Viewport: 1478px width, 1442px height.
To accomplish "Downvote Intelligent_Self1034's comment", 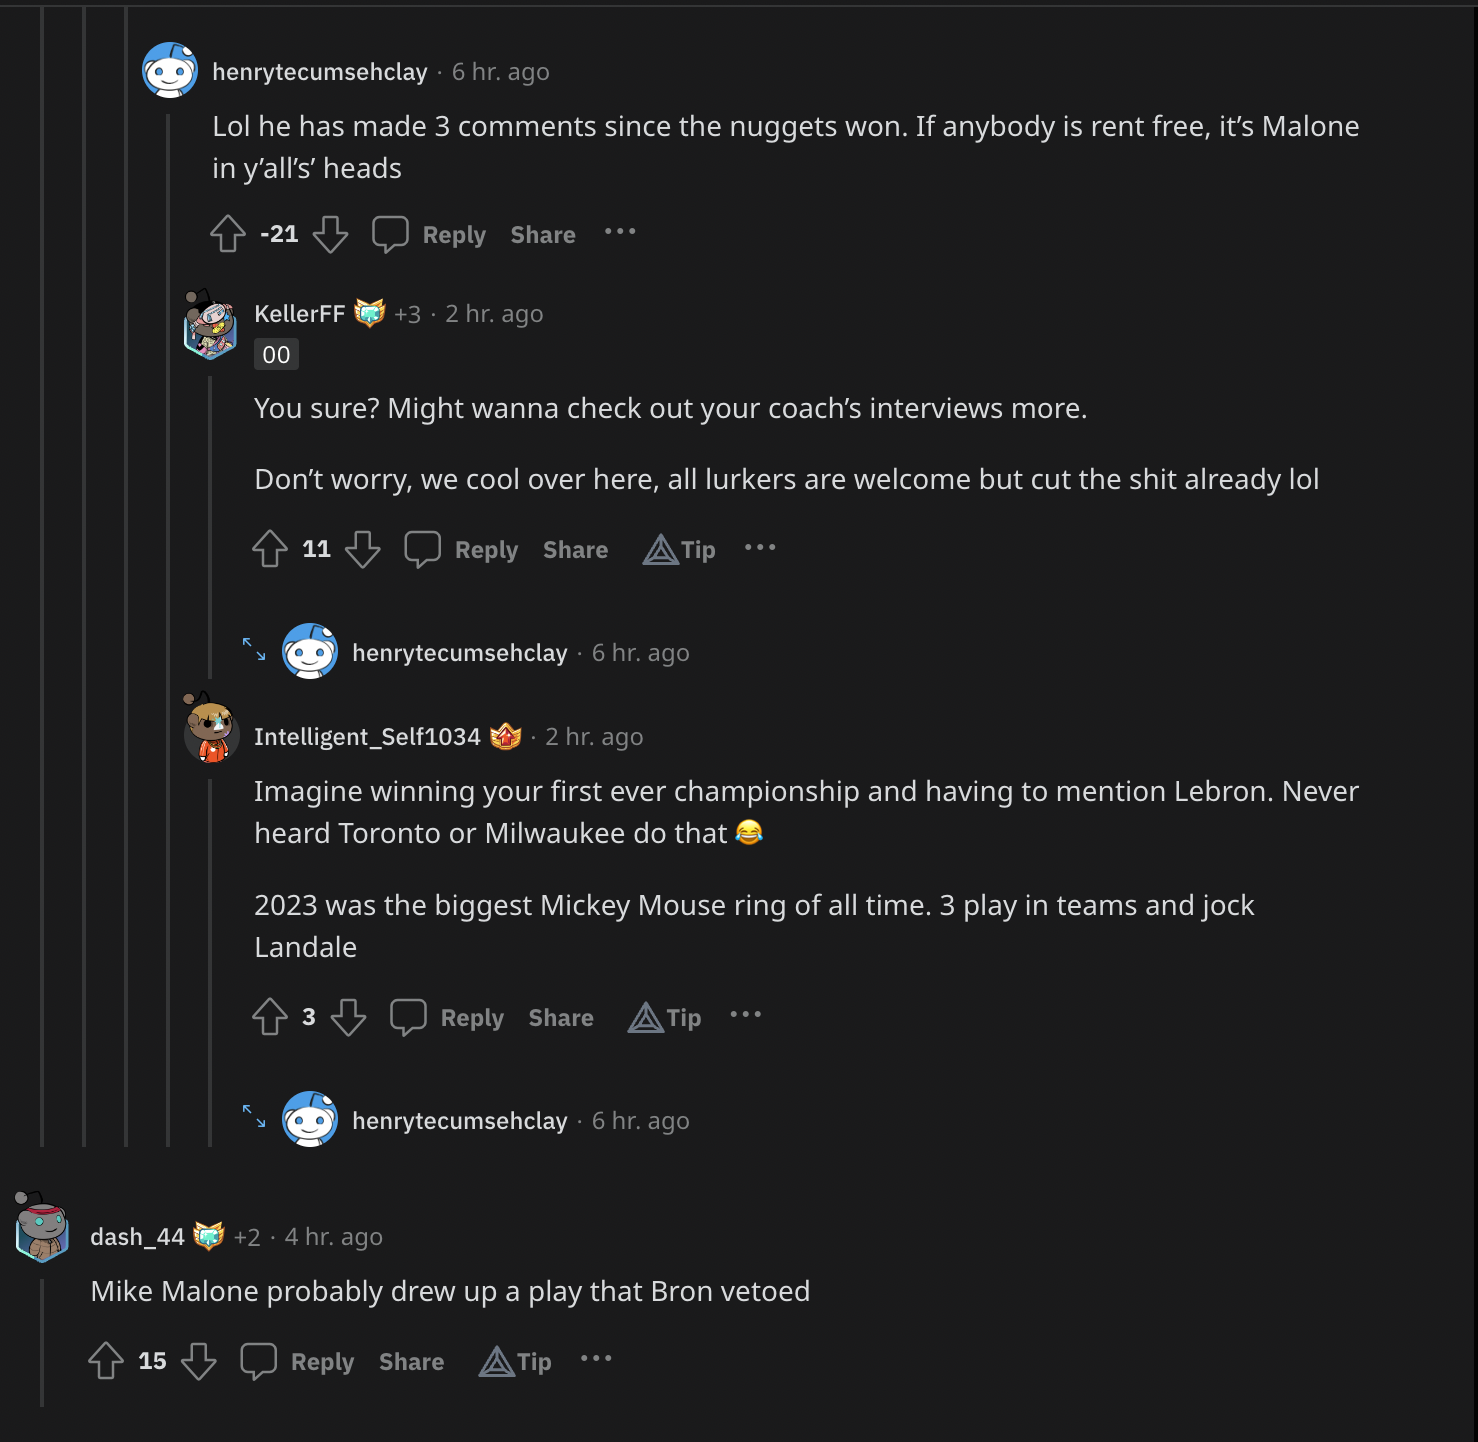I will point(348,1017).
